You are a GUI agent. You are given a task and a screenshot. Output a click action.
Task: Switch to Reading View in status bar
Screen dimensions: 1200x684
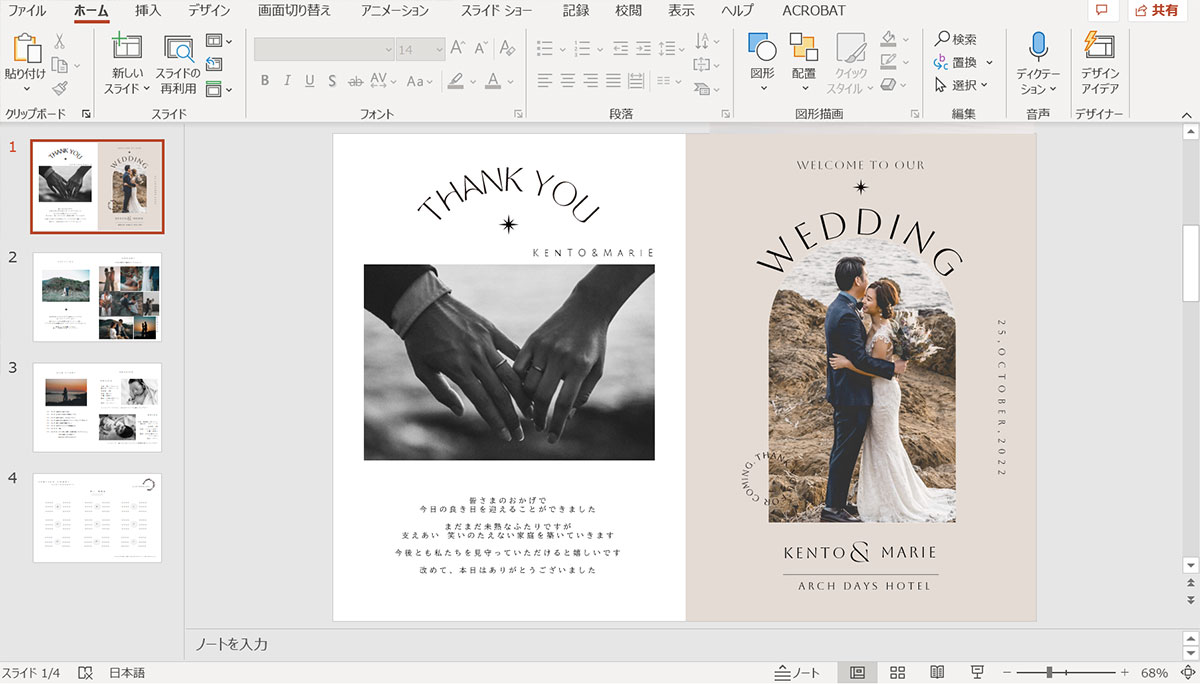click(937, 672)
